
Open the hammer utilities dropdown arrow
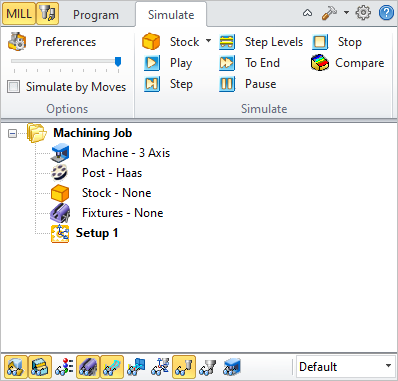click(346, 13)
